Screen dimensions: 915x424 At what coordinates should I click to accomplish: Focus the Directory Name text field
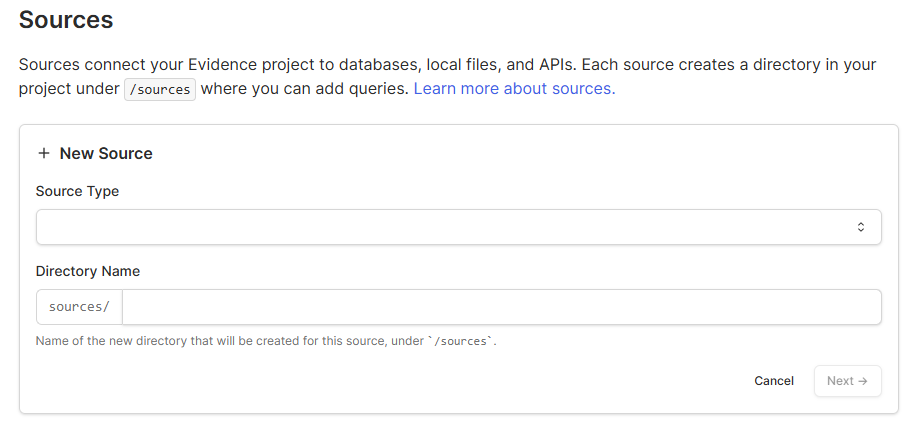(501, 307)
